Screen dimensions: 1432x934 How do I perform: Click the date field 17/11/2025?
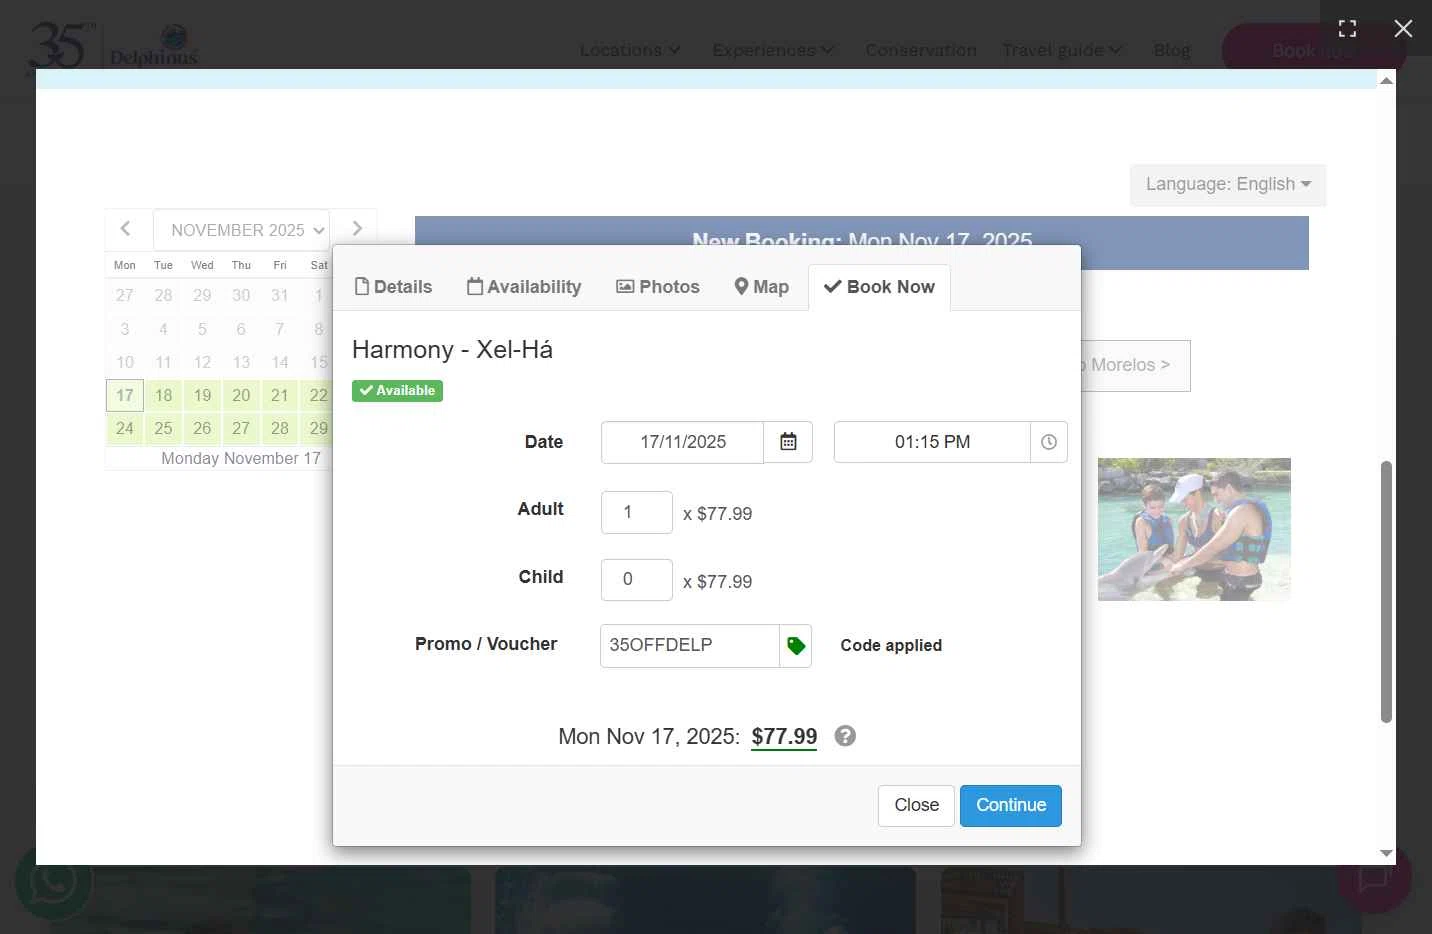[x=682, y=442]
